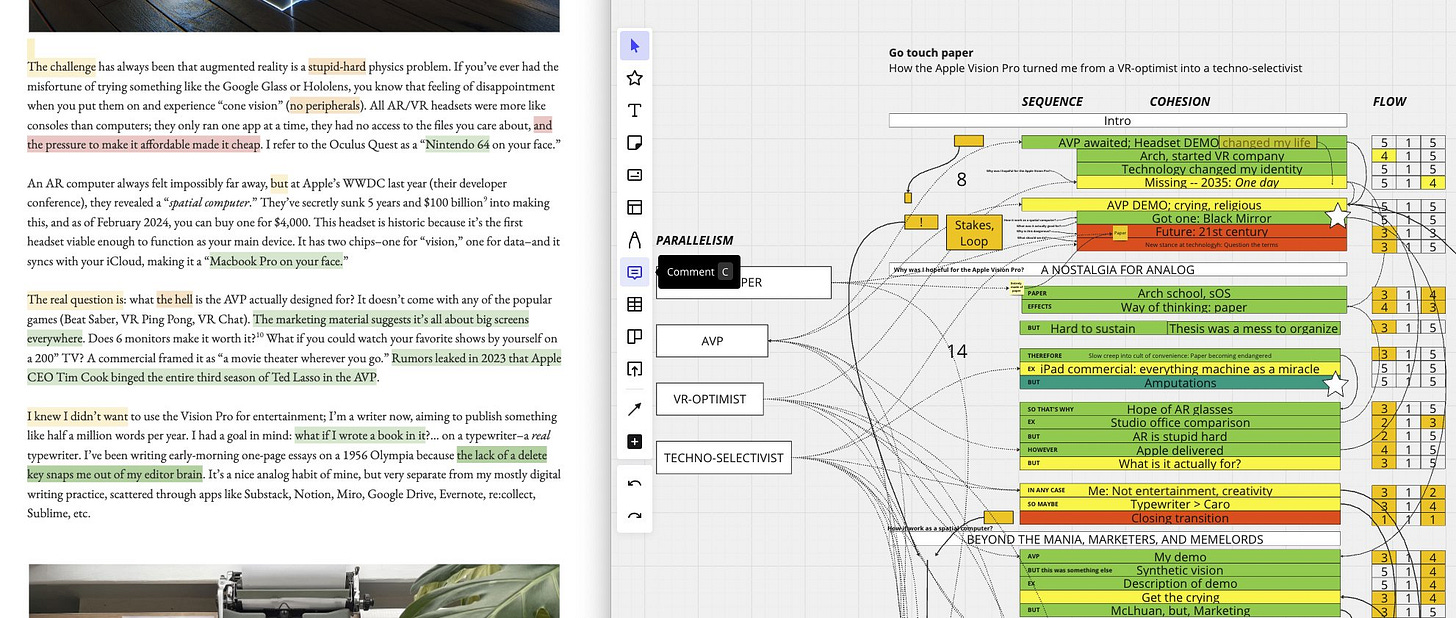Select the Text tool

(634, 110)
